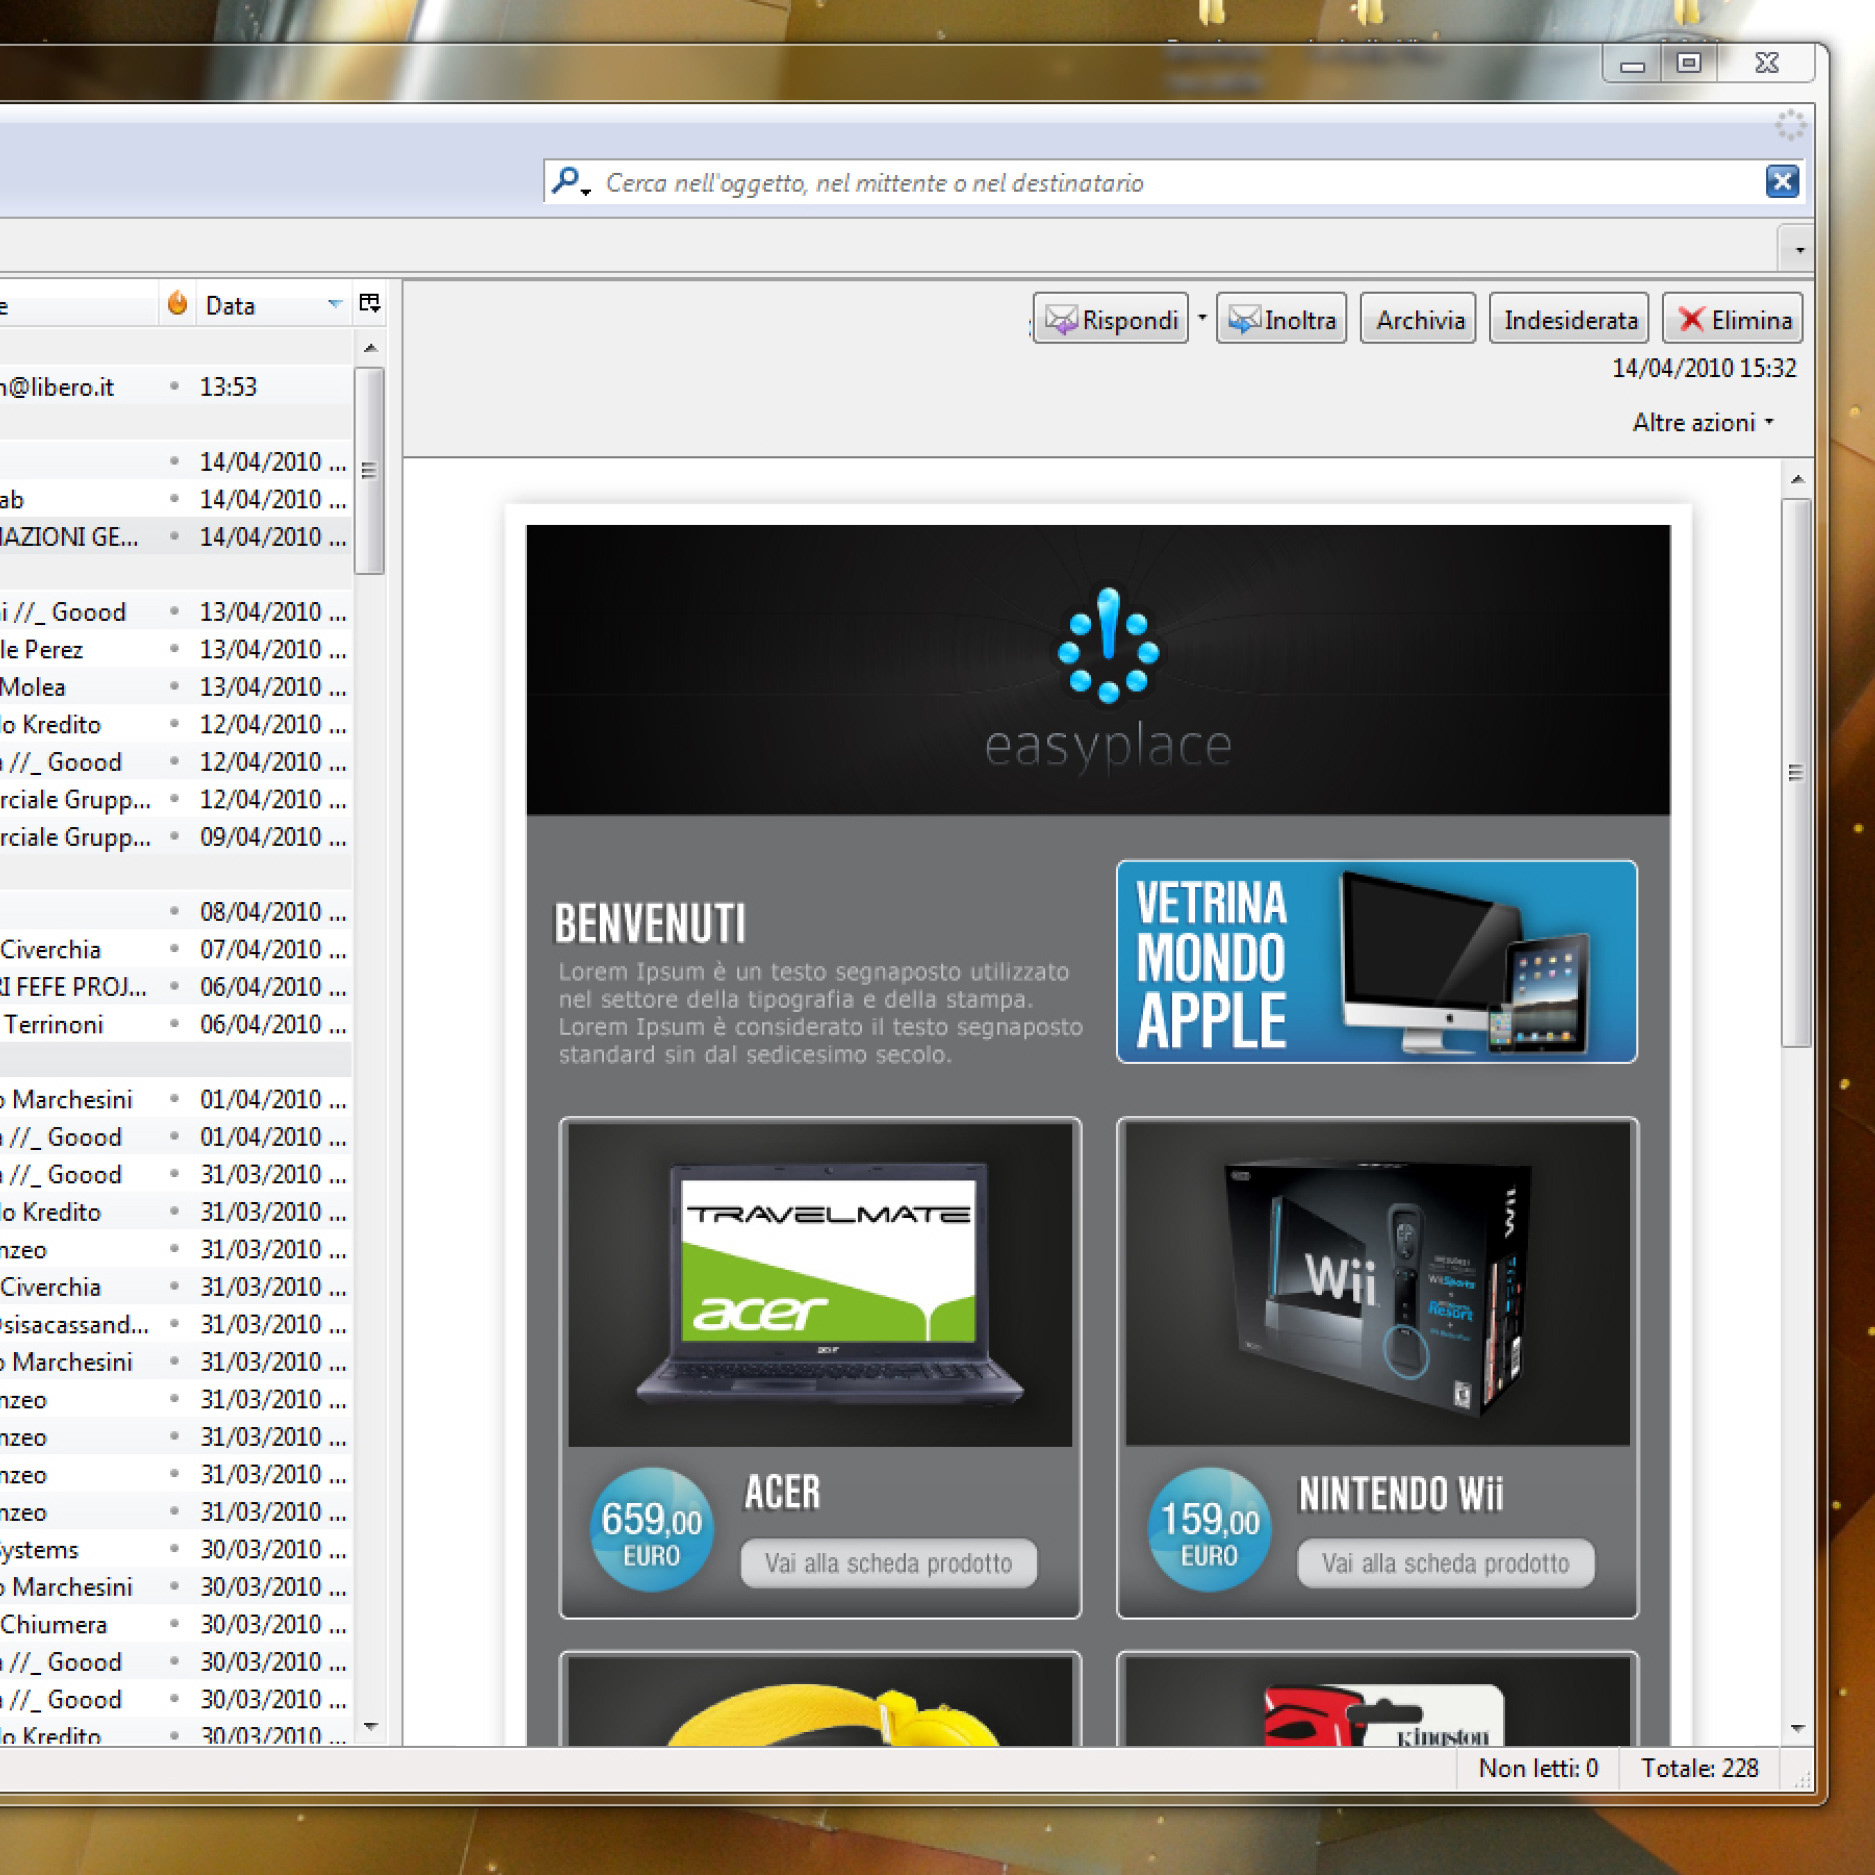Click the Kingston product image
The width and height of the screenshot is (1875, 1875).
pos(1377,1702)
